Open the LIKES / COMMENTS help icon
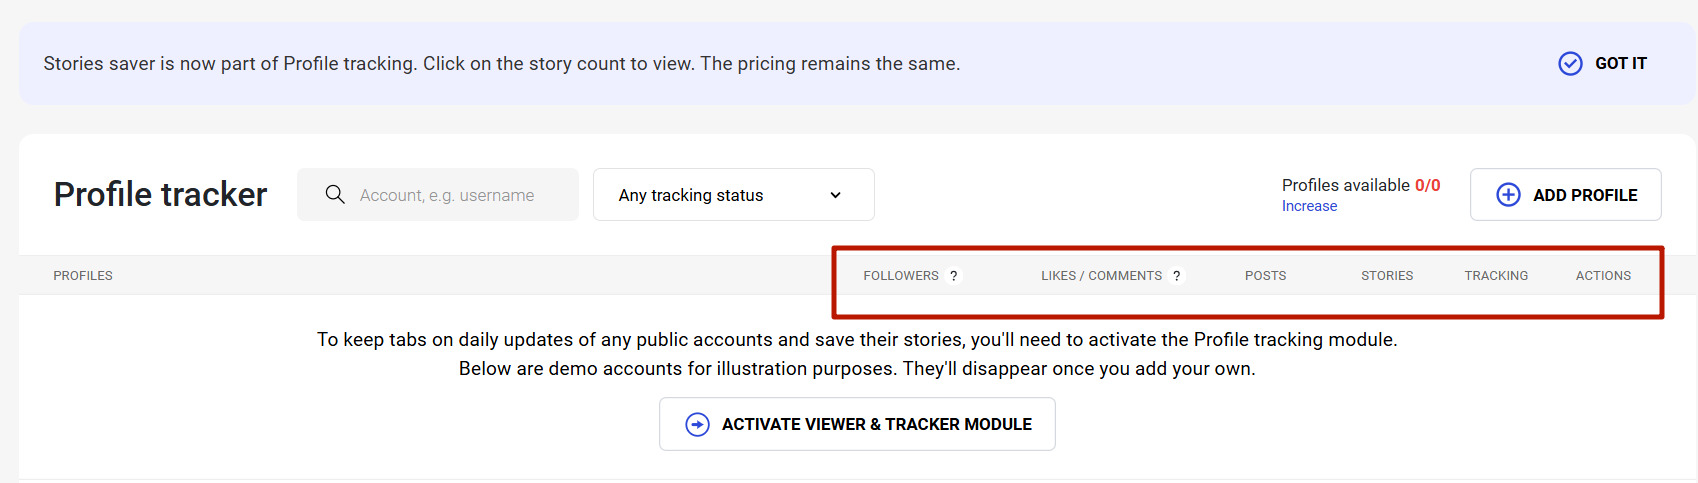 1176,276
